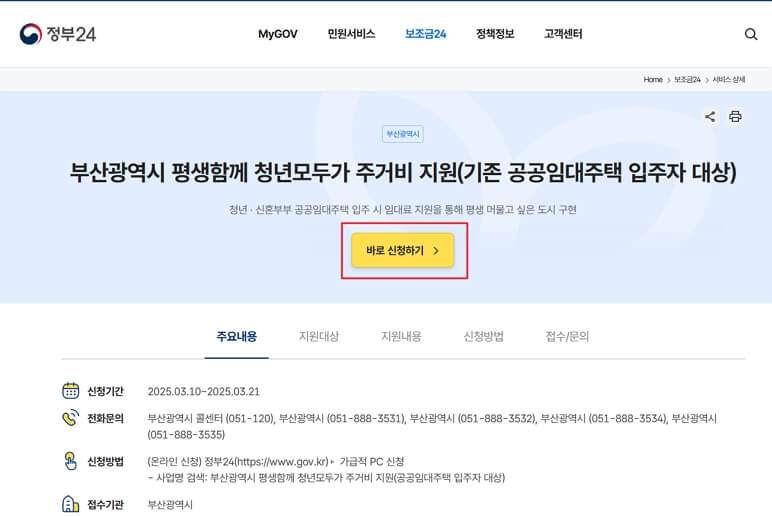
Task: Open the 정책정보 menu
Action: [495, 34]
